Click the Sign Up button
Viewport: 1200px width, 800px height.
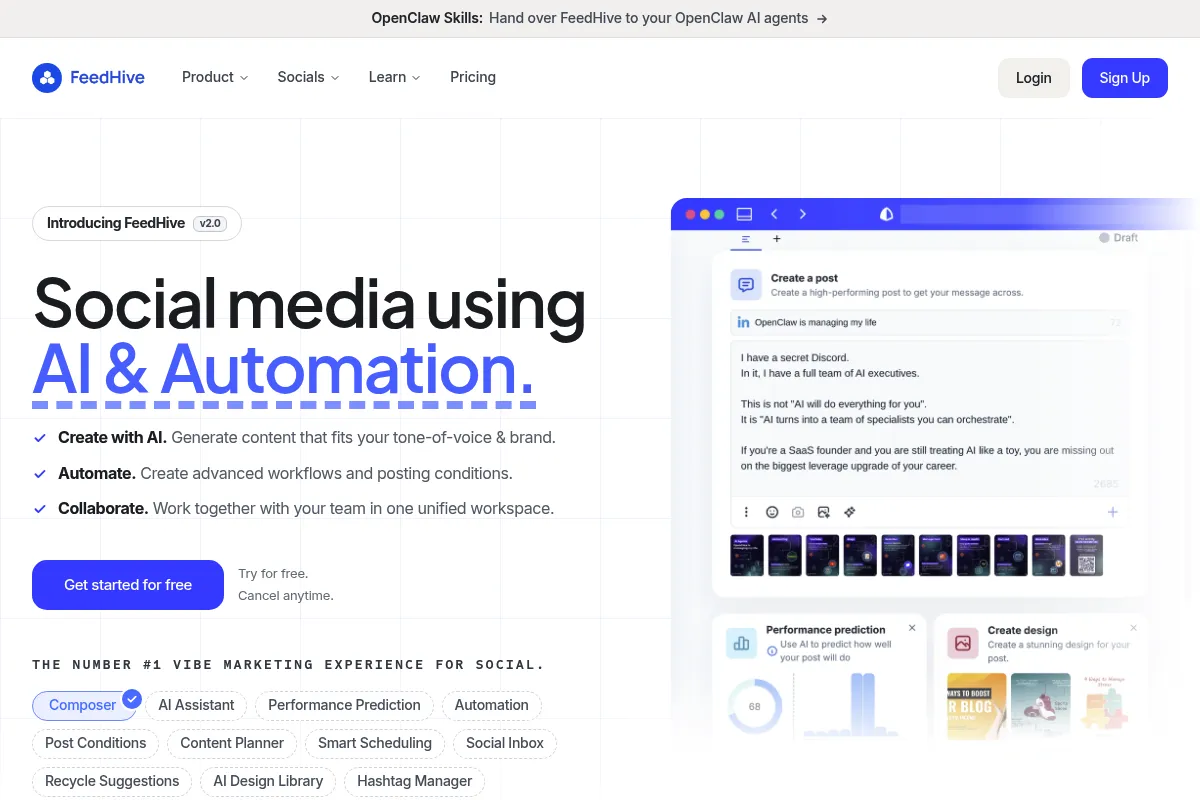(1125, 78)
